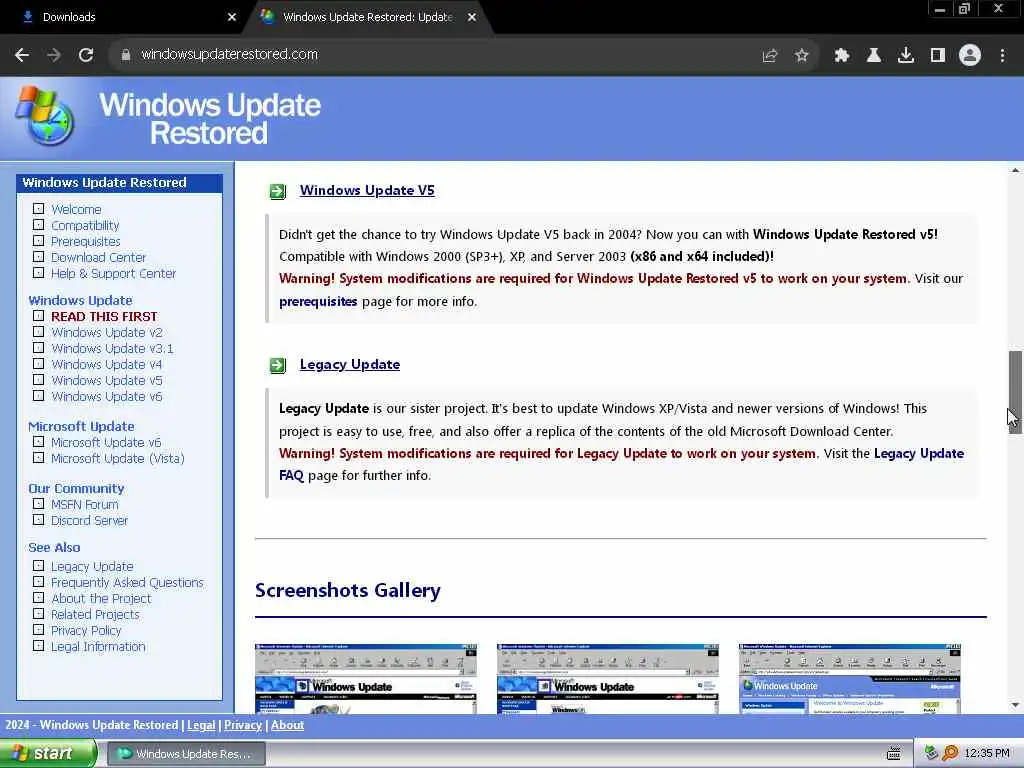Viewport: 1024px width, 768px height.
Task: Open Related Projects link
Action: (x=95, y=615)
